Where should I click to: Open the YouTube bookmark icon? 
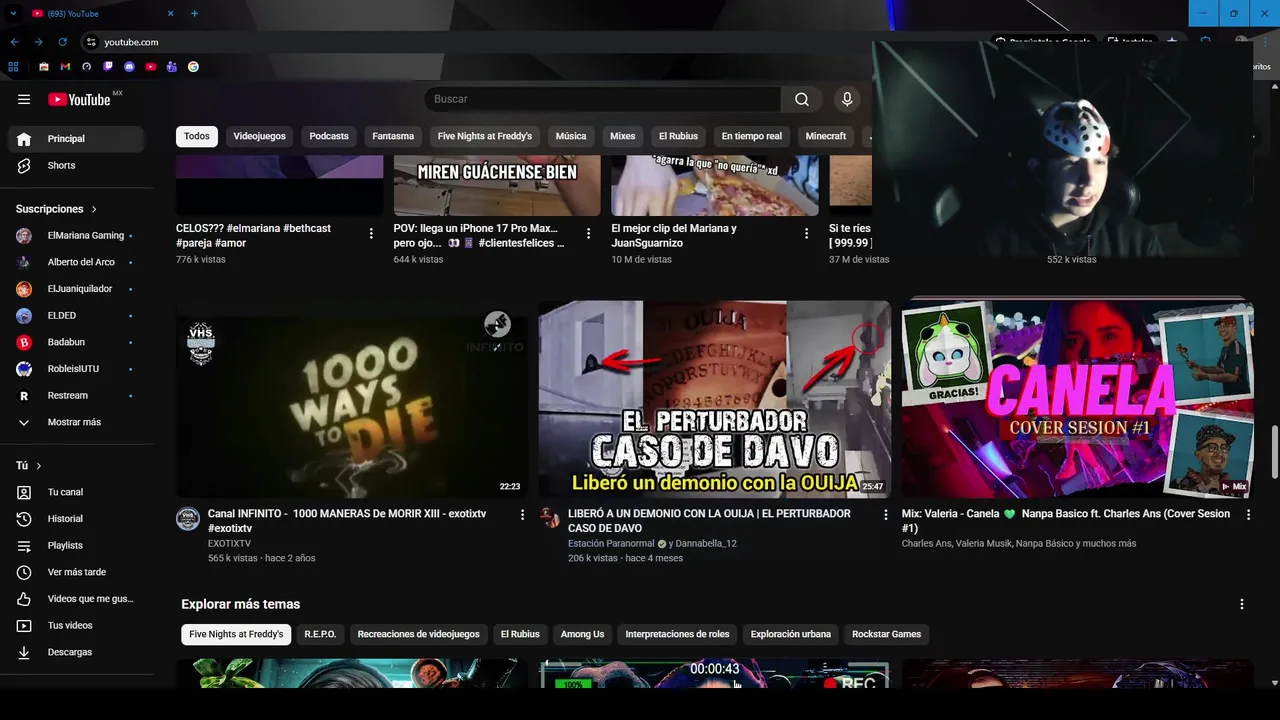tap(151, 67)
